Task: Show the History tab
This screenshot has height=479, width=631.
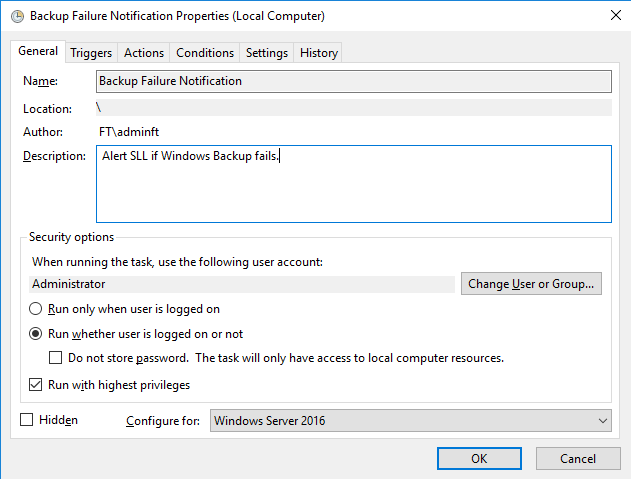Action: pos(319,53)
